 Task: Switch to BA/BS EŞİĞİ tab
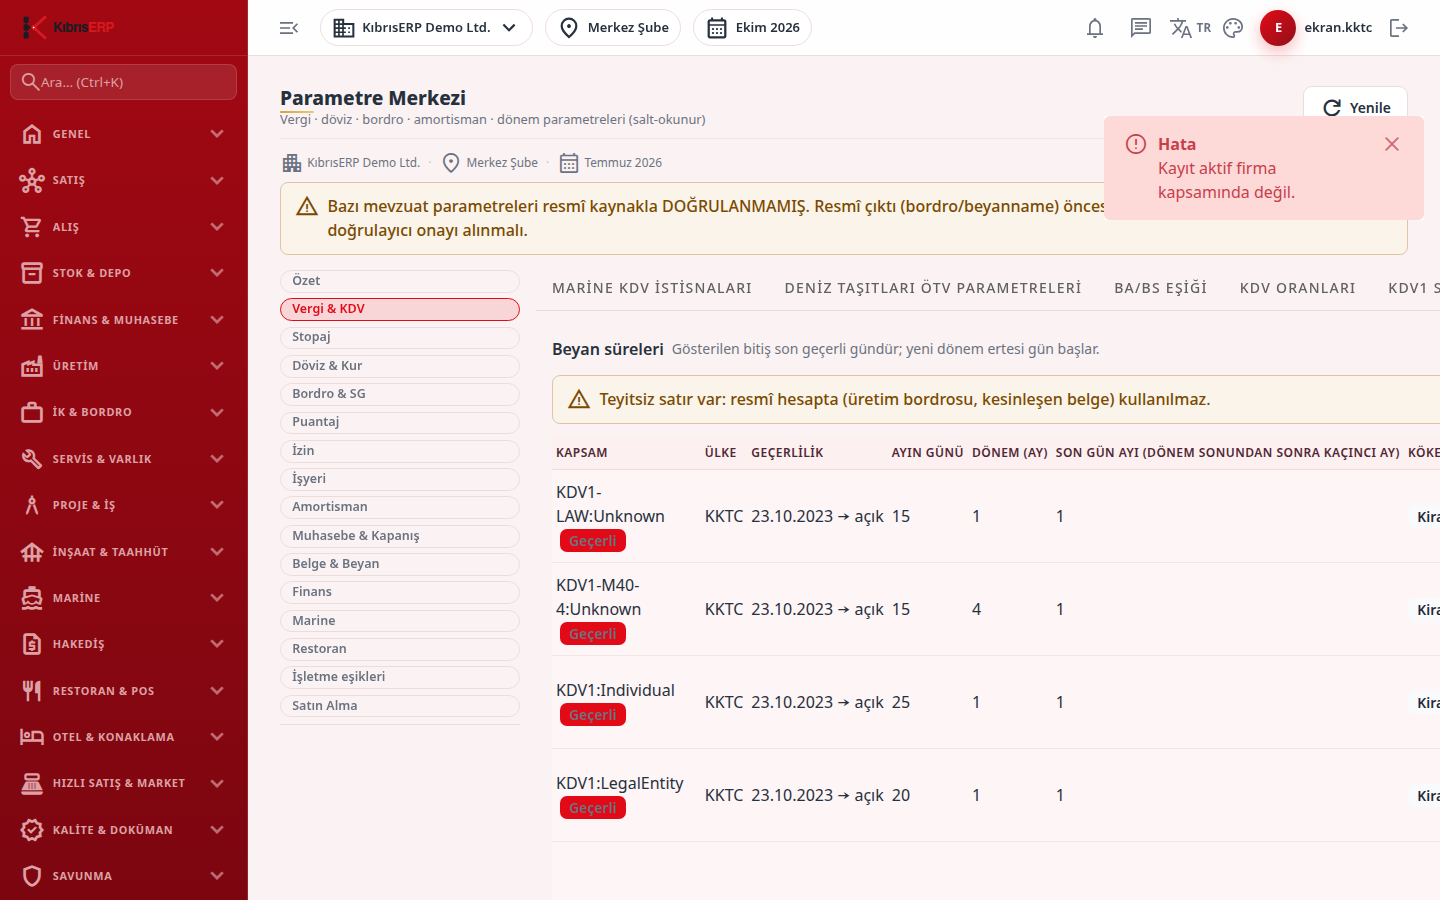point(1161,288)
